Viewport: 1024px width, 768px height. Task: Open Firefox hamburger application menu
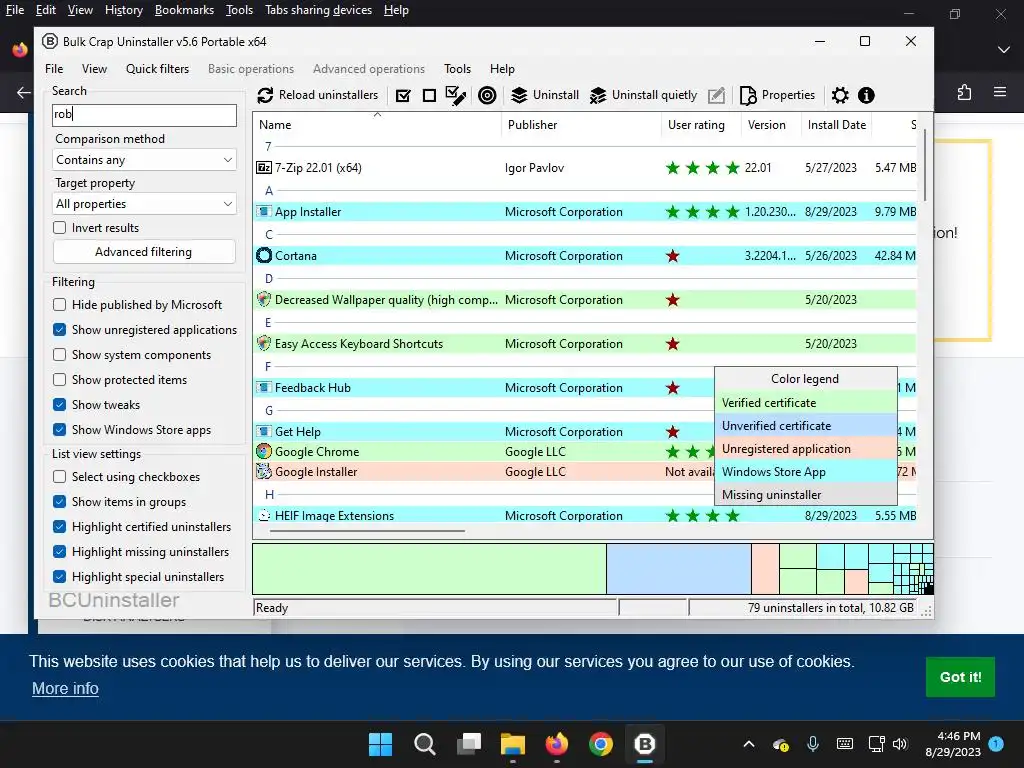click(x=1000, y=91)
